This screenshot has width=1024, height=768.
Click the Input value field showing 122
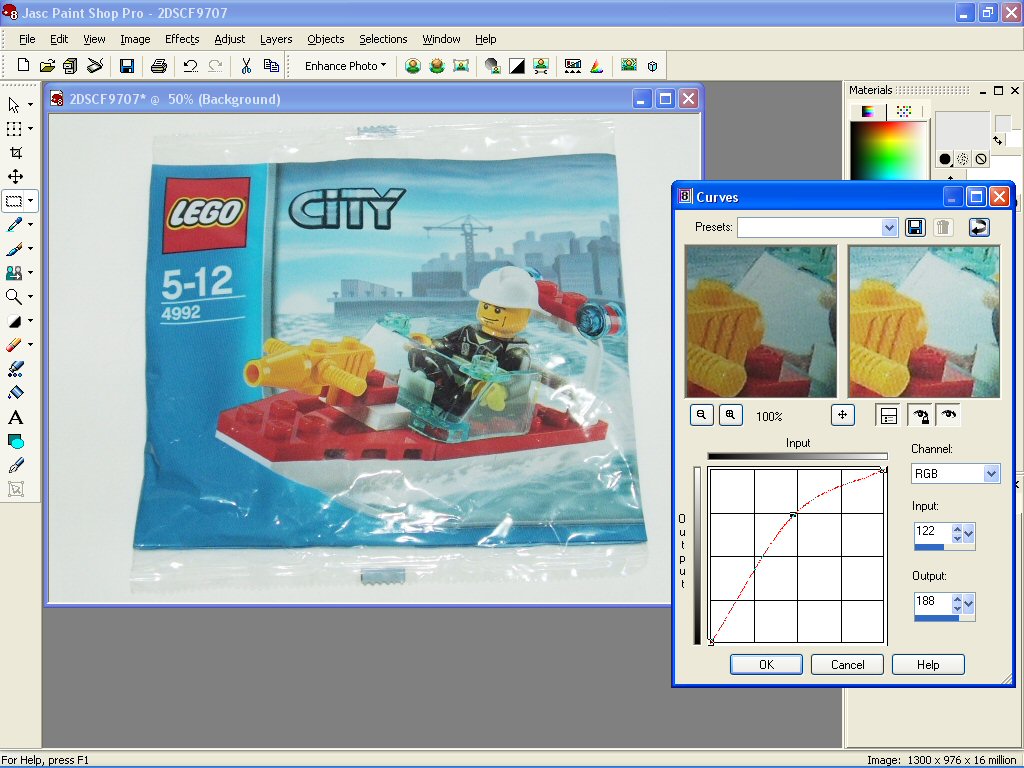point(933,531)
